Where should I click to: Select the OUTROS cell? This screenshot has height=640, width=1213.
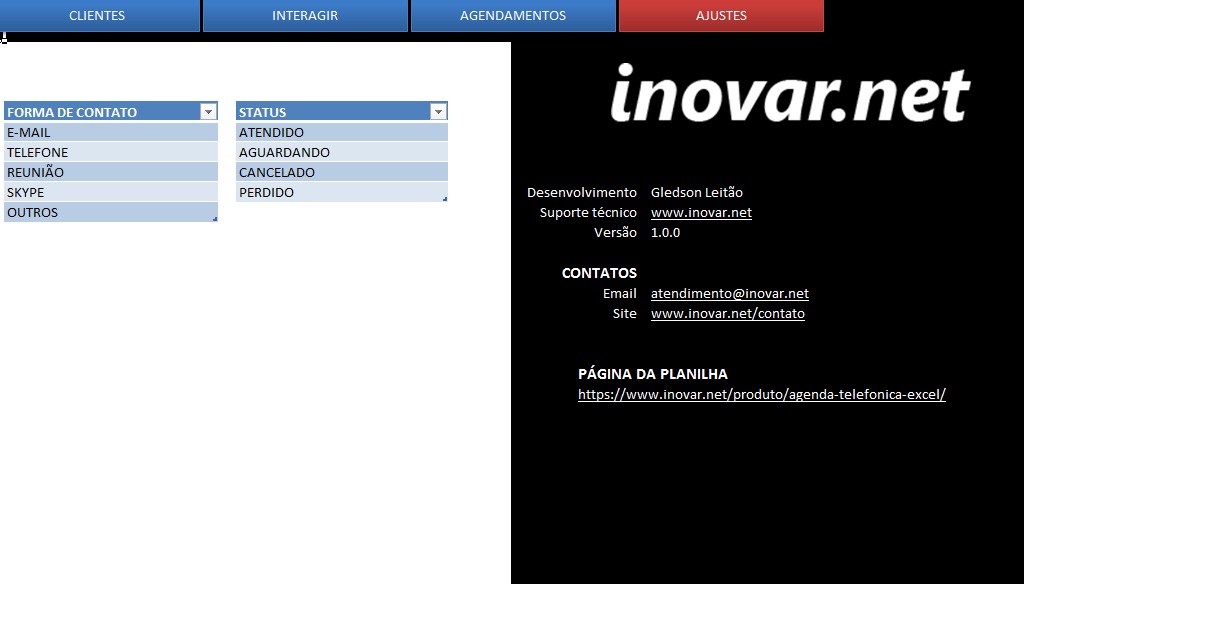click(111, 212)
